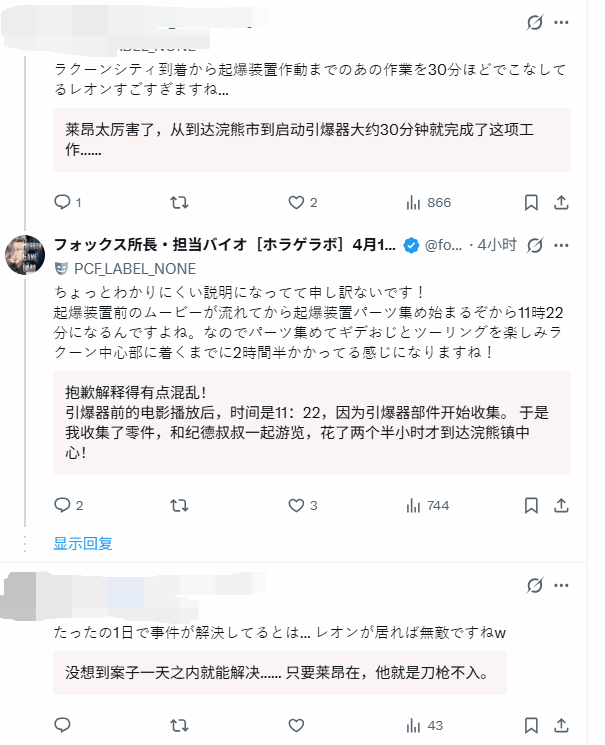Share the tweet with 866 views
Image resolution: width=605 pixels, height=745 pixels.
pos(562,202)
